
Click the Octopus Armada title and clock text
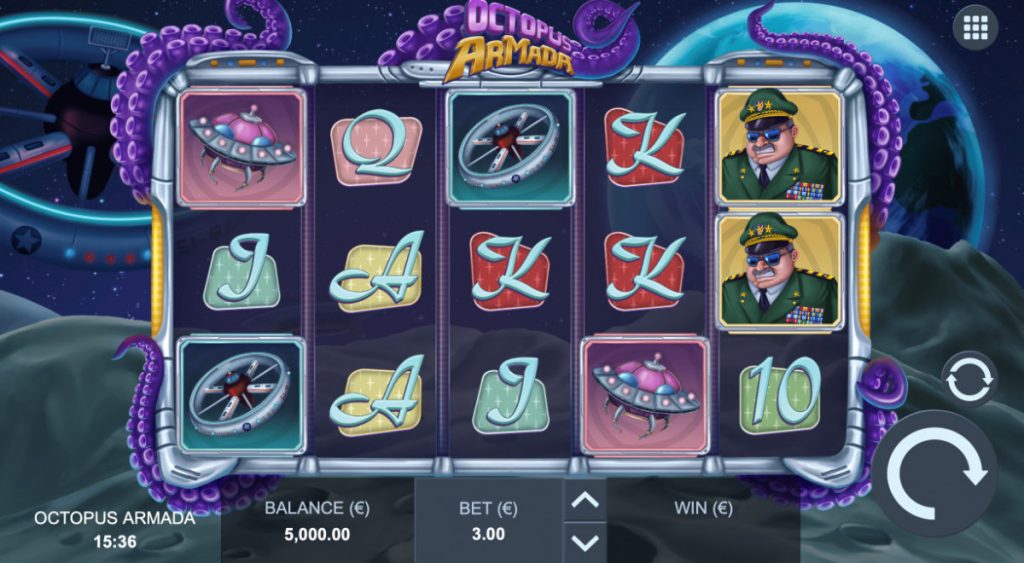[x=114, y=529]
